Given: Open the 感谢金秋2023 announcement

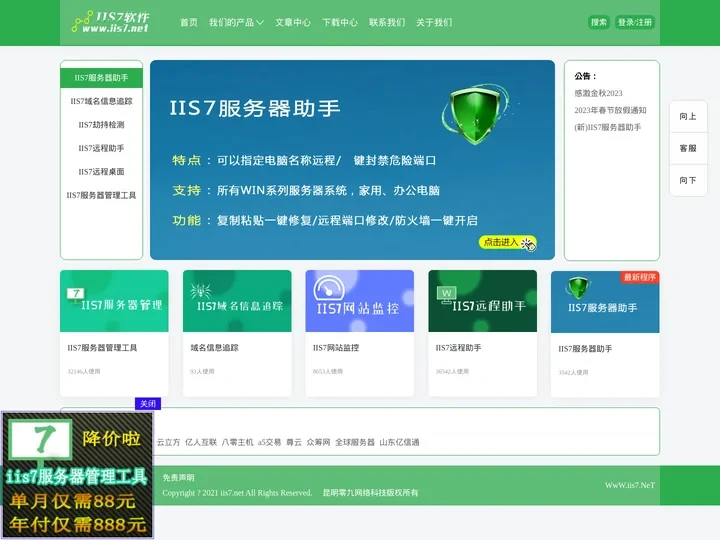Looking at the screenshot, I should click(x=598, y=93).
